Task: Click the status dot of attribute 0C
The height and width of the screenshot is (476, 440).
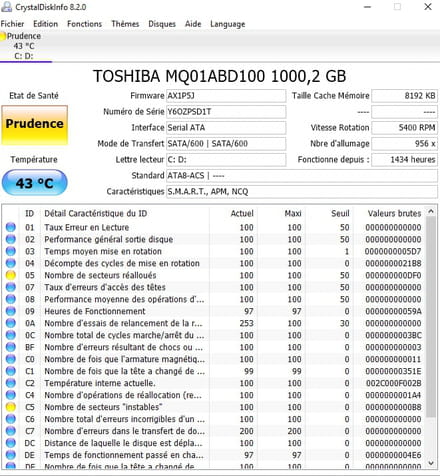Action: [x=11, y=335]
